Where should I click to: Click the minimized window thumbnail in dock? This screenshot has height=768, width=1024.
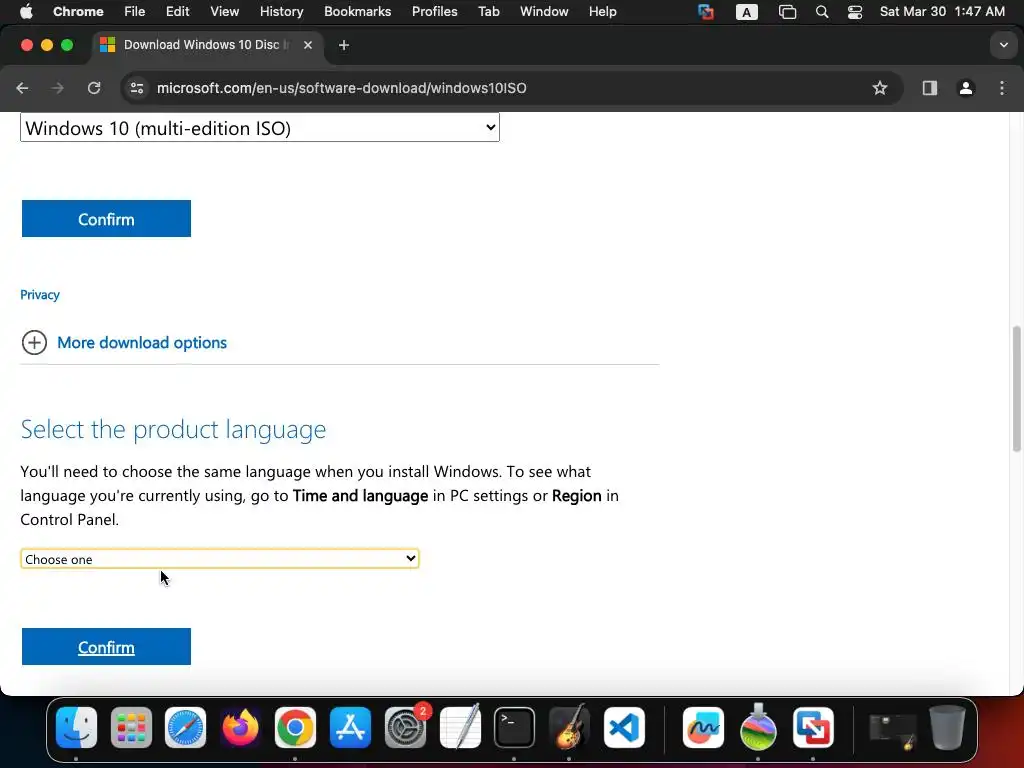[x=892, y=731]
